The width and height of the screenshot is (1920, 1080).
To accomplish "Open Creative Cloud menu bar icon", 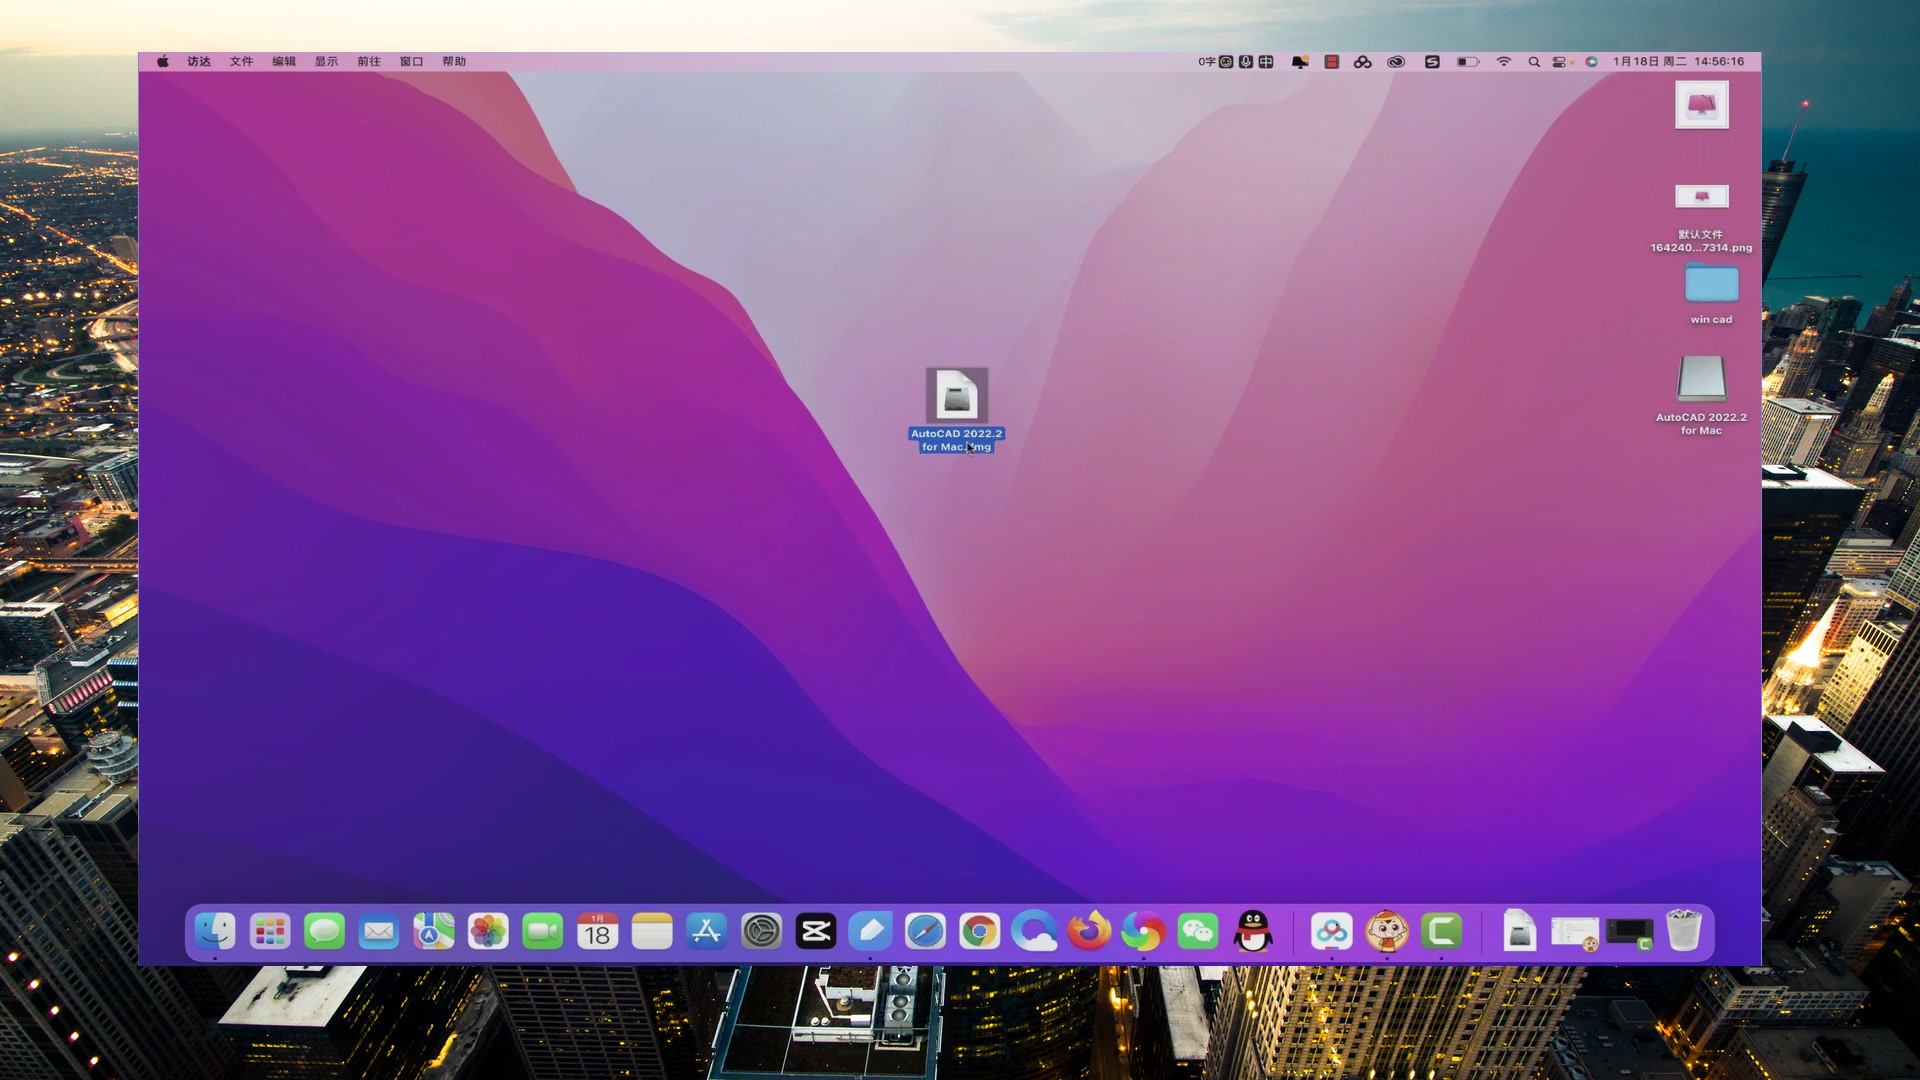I will tap(1396, 62).
